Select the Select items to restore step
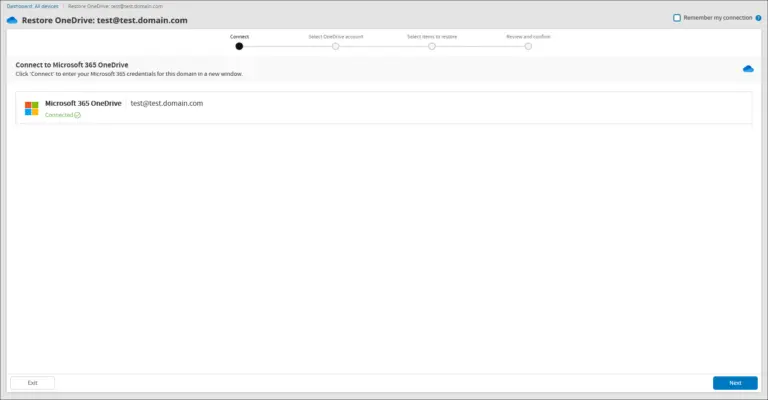Viewport: 768px width, 400px height. 432,46
